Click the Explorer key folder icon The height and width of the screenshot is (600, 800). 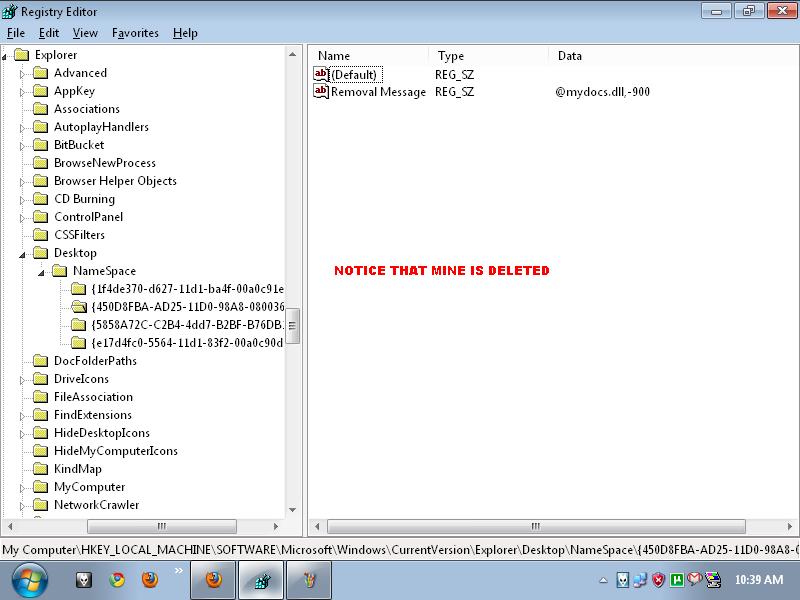point(21,55)
